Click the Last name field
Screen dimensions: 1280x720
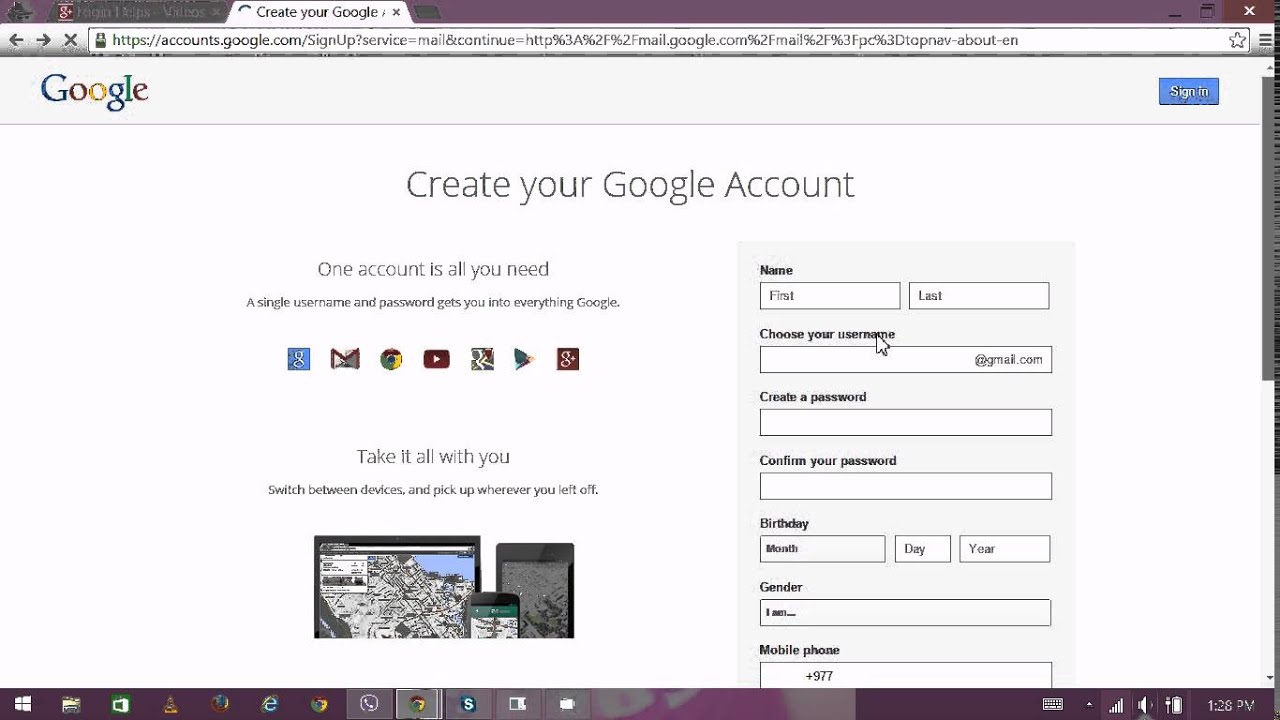[979, 296]
